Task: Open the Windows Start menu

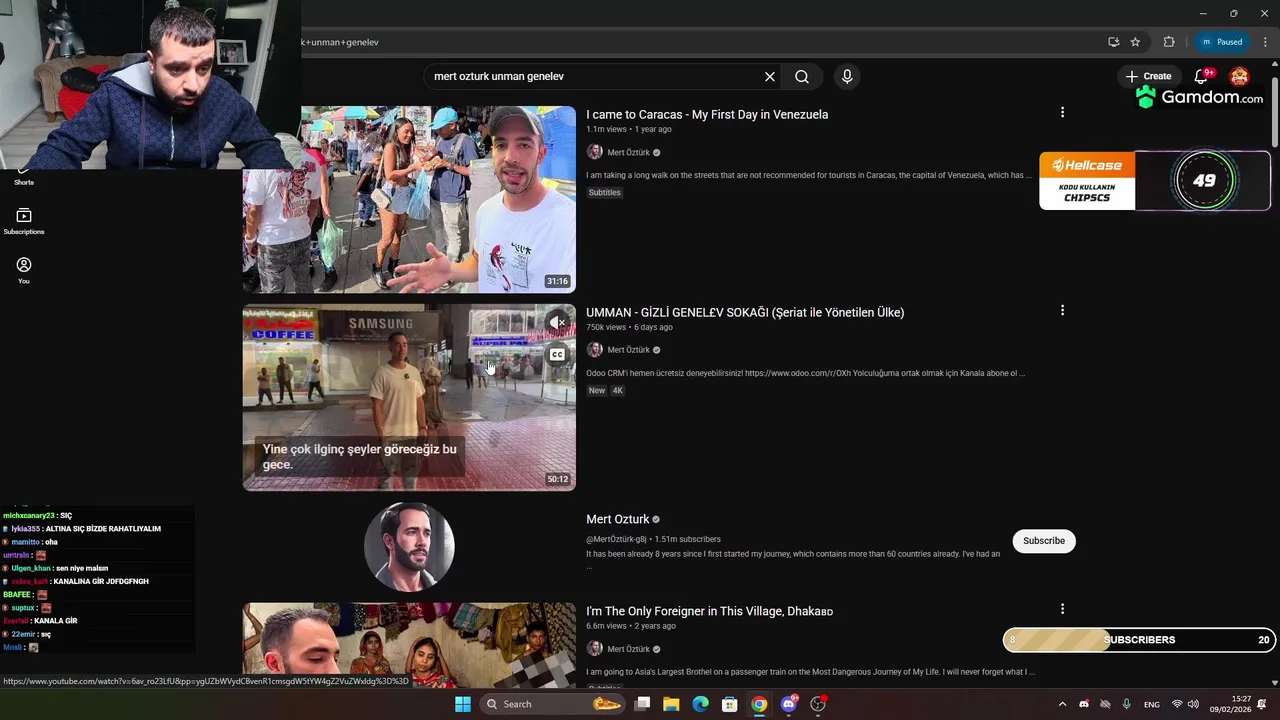Action: click(x=463, y=704)
